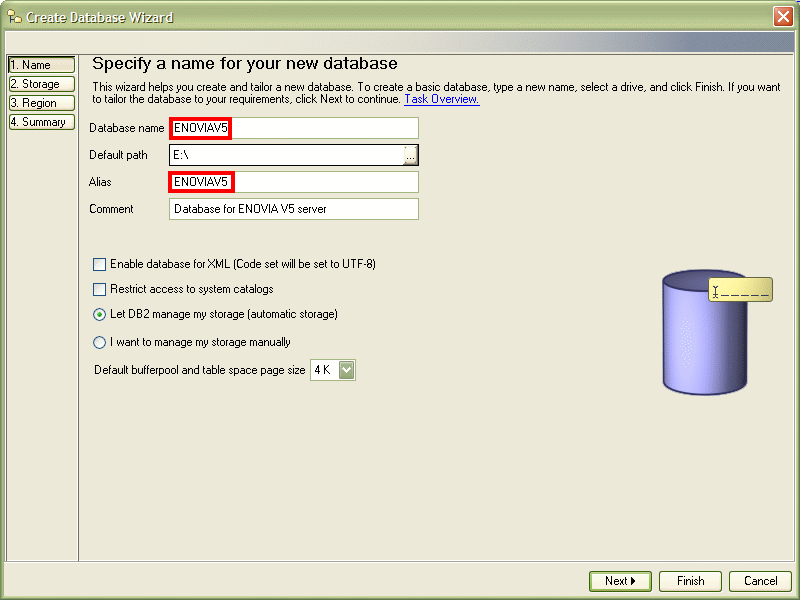Click the wizard heading 'Specify a name for your new database'
The height and width of the screenshot is (600, 800).
click(x=245, y=63)
